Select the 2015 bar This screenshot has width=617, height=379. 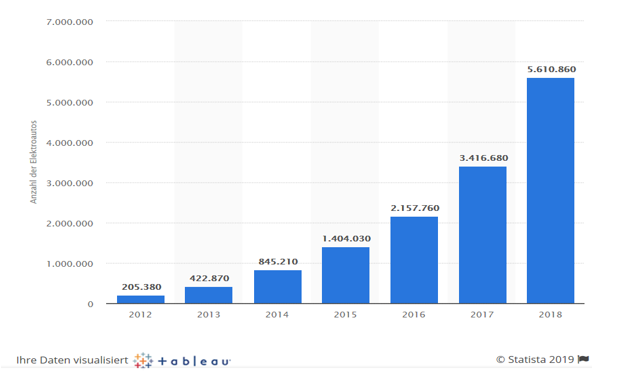(345, 275)
